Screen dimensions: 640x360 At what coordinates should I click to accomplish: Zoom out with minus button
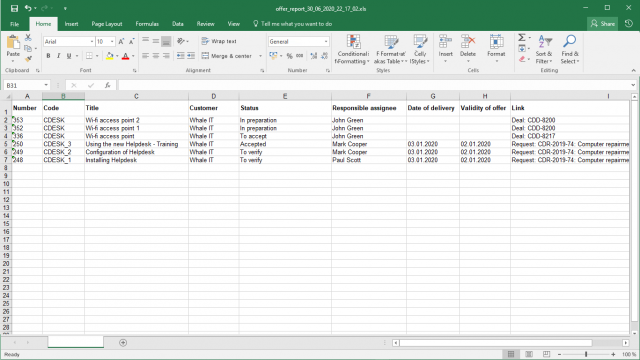click(x=560, y=354)
